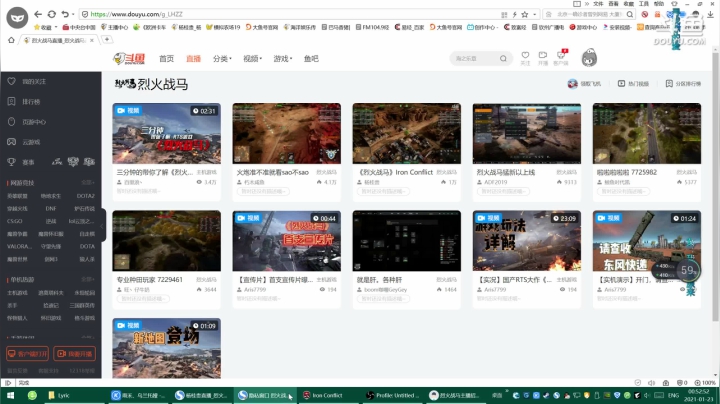This screenshot has height=404, width=720.
Task: Open the 游戏 dropdown in site nav
Action: tap(283, 58)
